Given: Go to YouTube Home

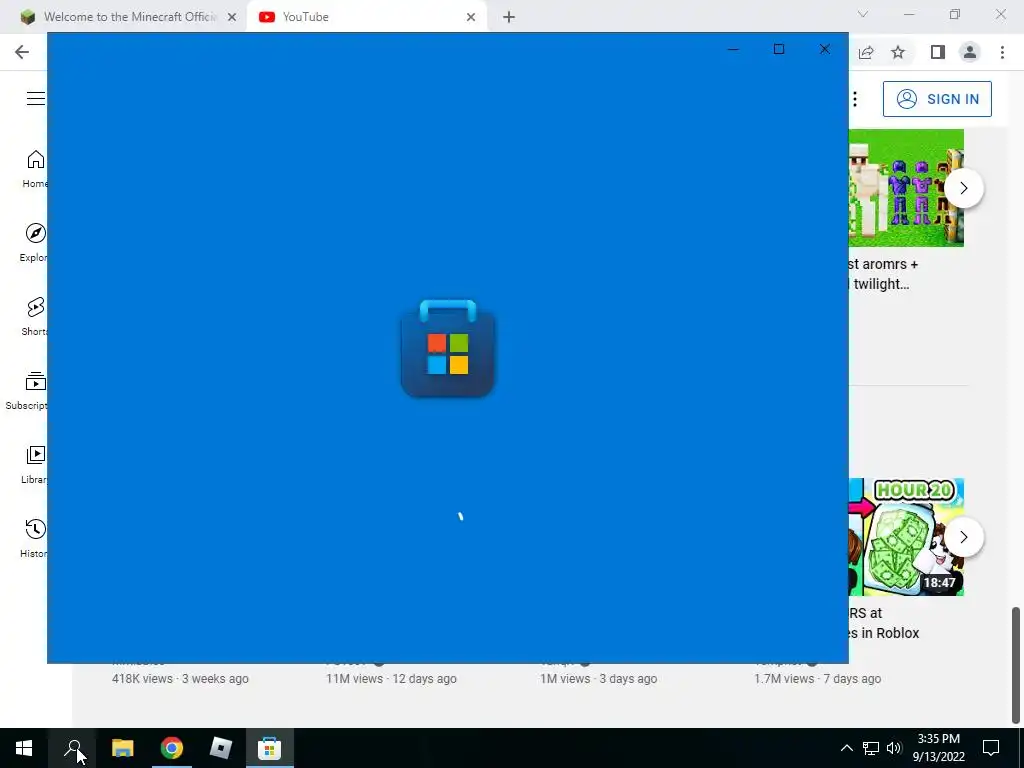Looking at the screenshot, I should 35,168.
